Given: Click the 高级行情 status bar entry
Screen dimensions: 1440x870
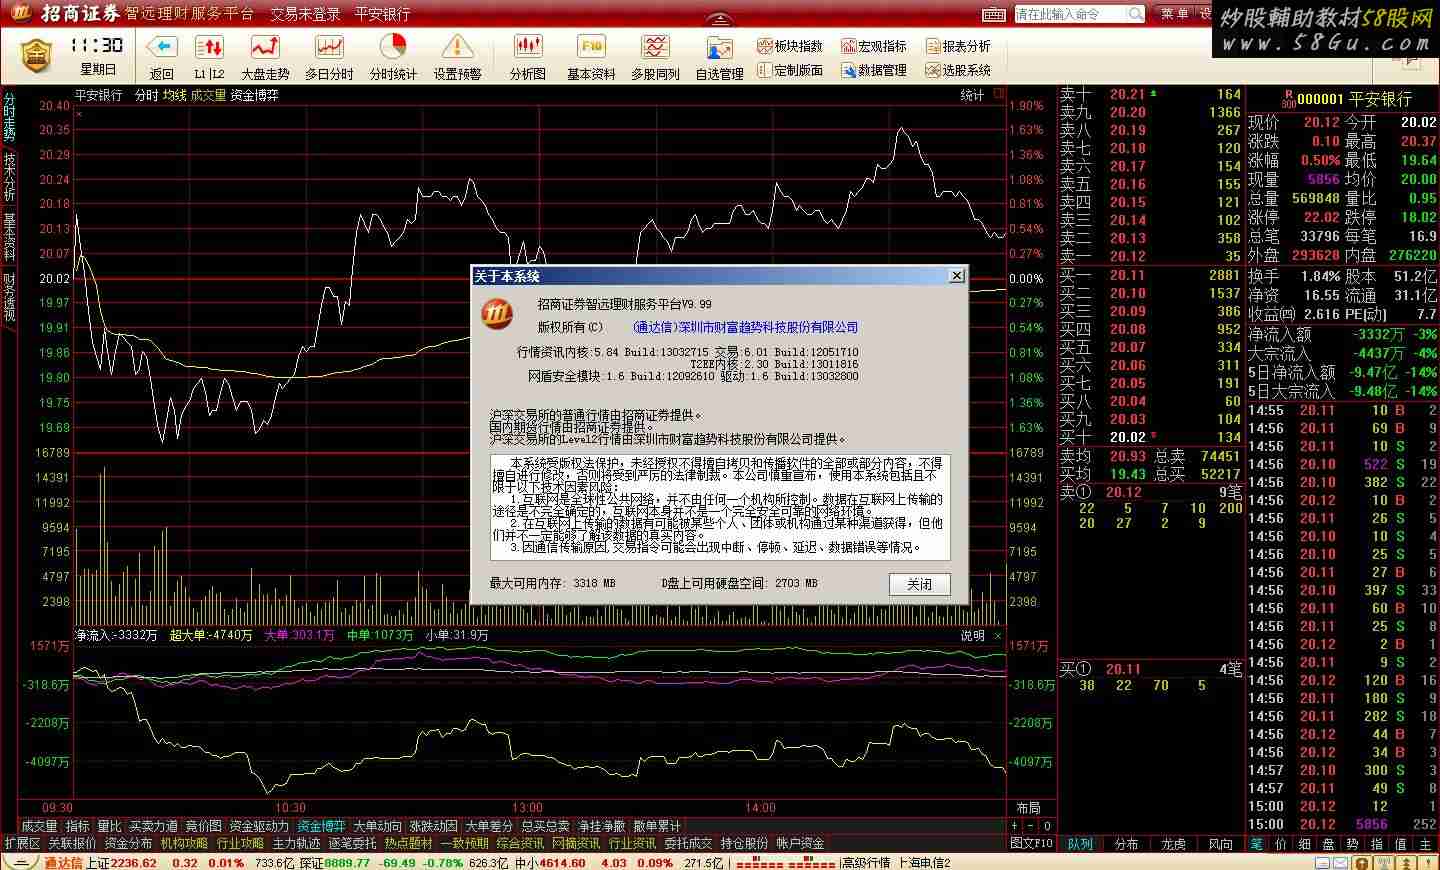Looking at the screenshot, I should click(x=865, y=863).
